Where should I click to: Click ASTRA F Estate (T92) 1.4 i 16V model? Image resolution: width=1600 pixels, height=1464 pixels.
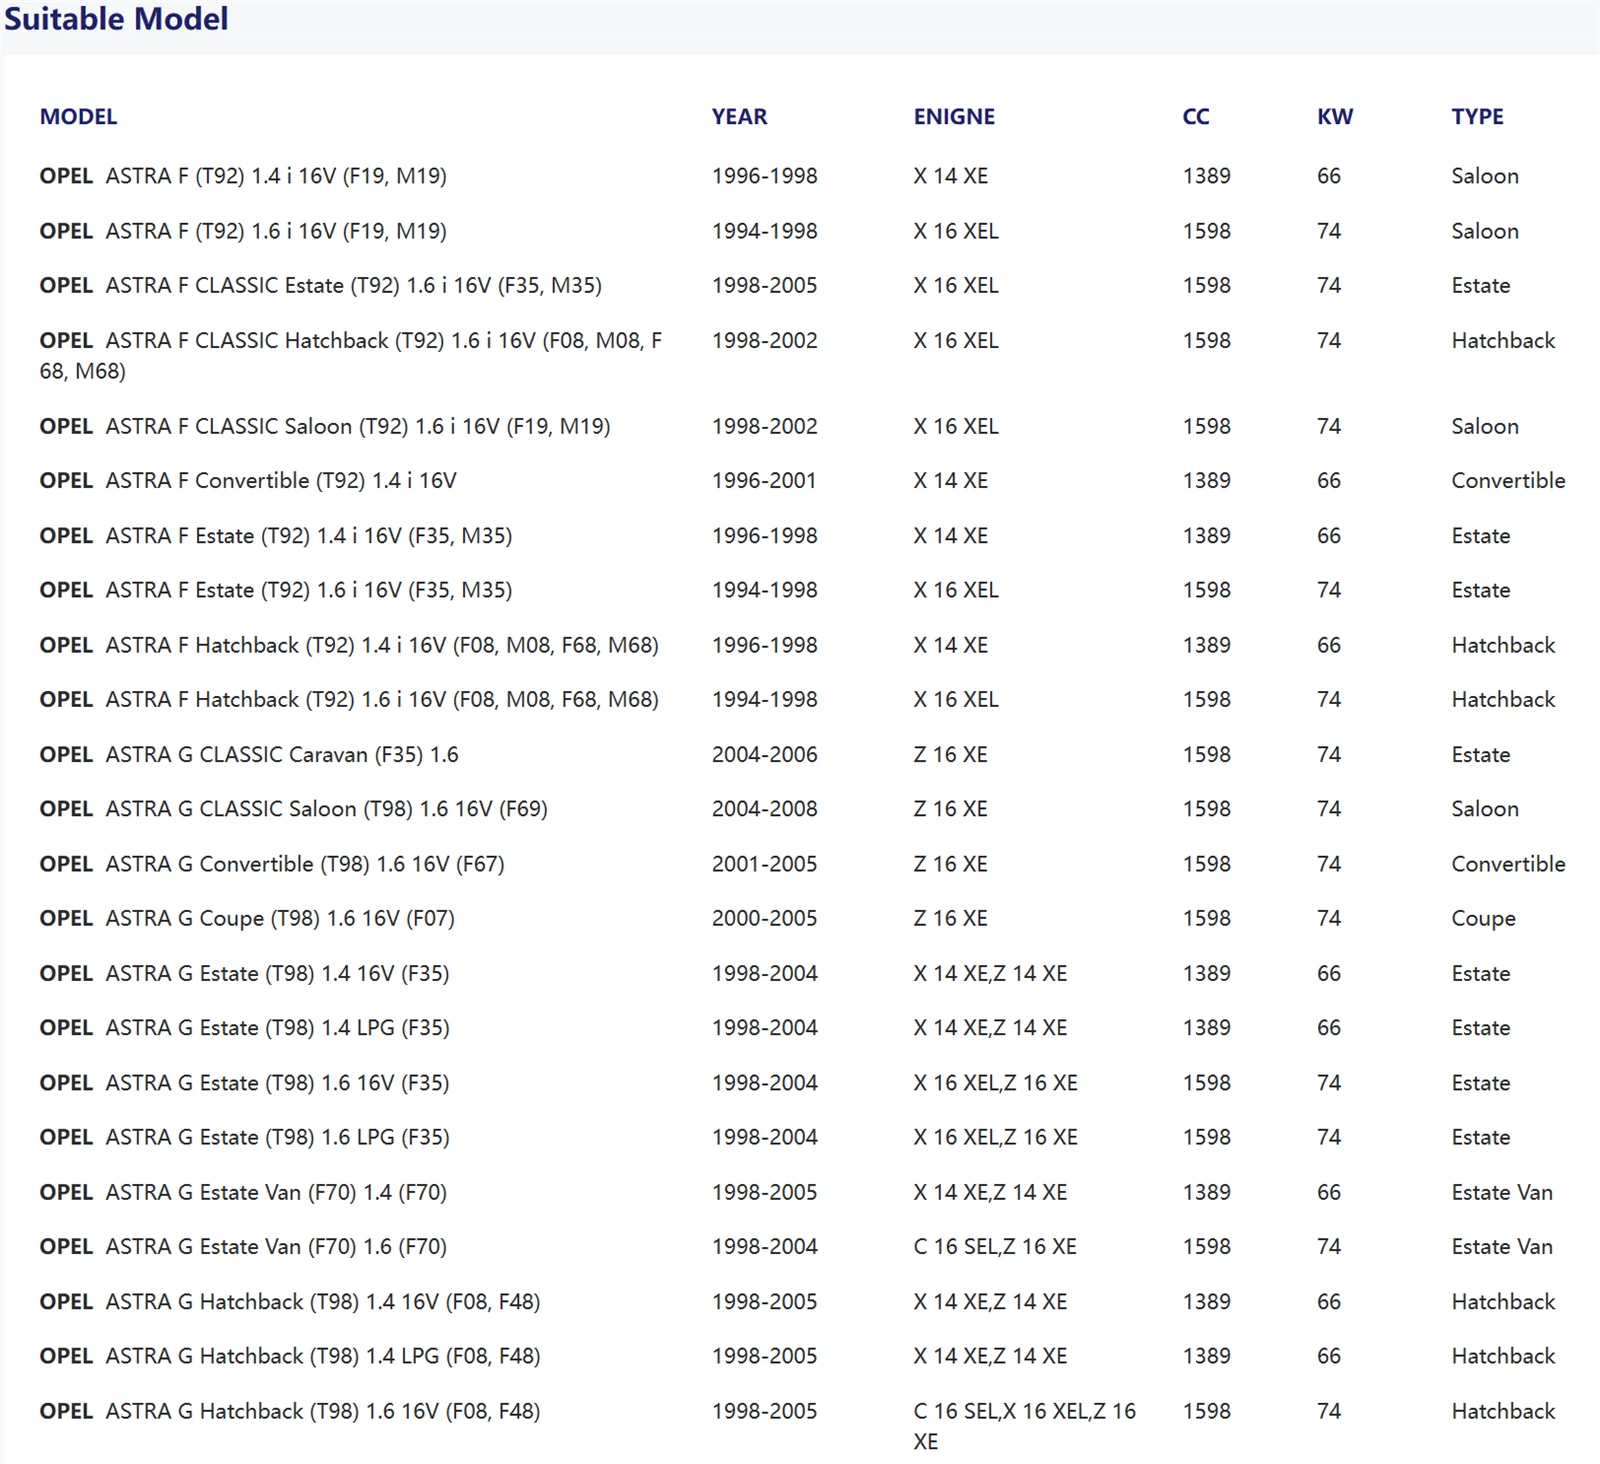click(x=276, y=535)
